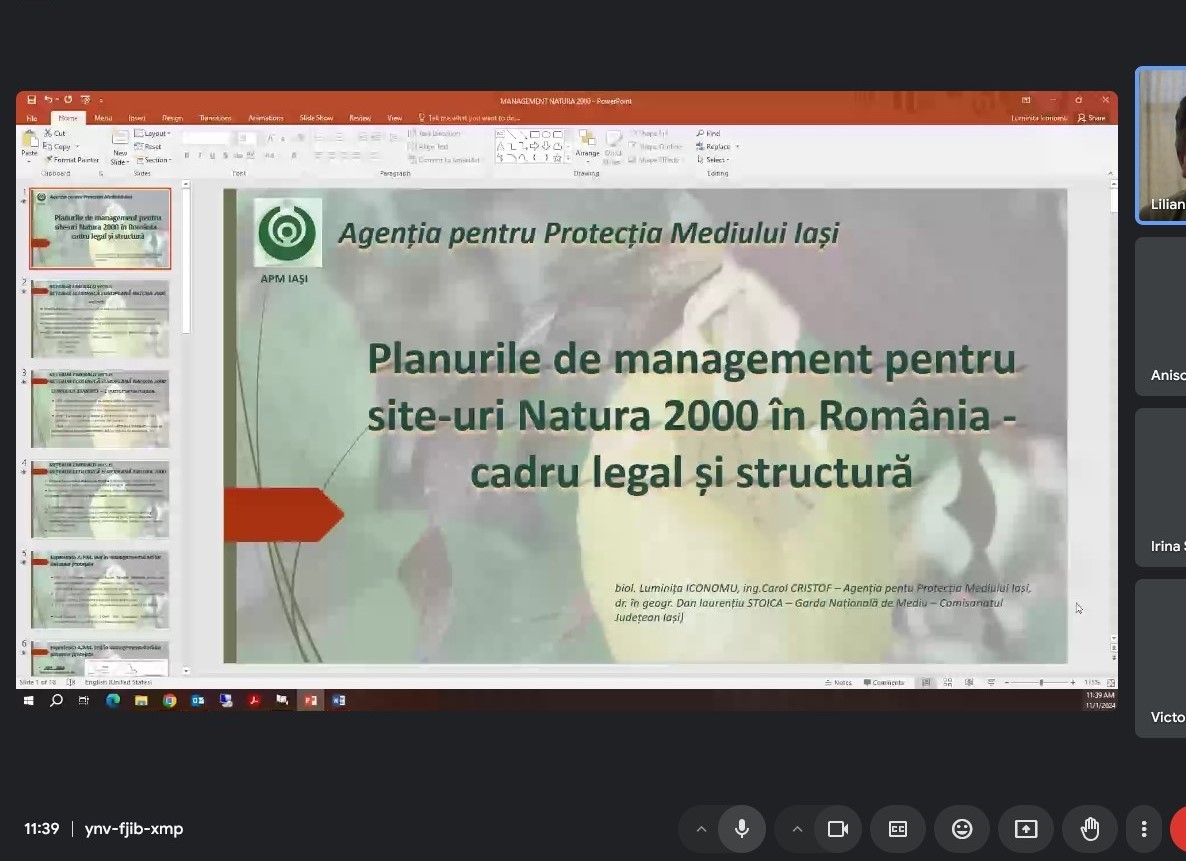Select slide 4 thumbnail in the panel
This screenshot has width=1186, height=861.
click(100, 499)
